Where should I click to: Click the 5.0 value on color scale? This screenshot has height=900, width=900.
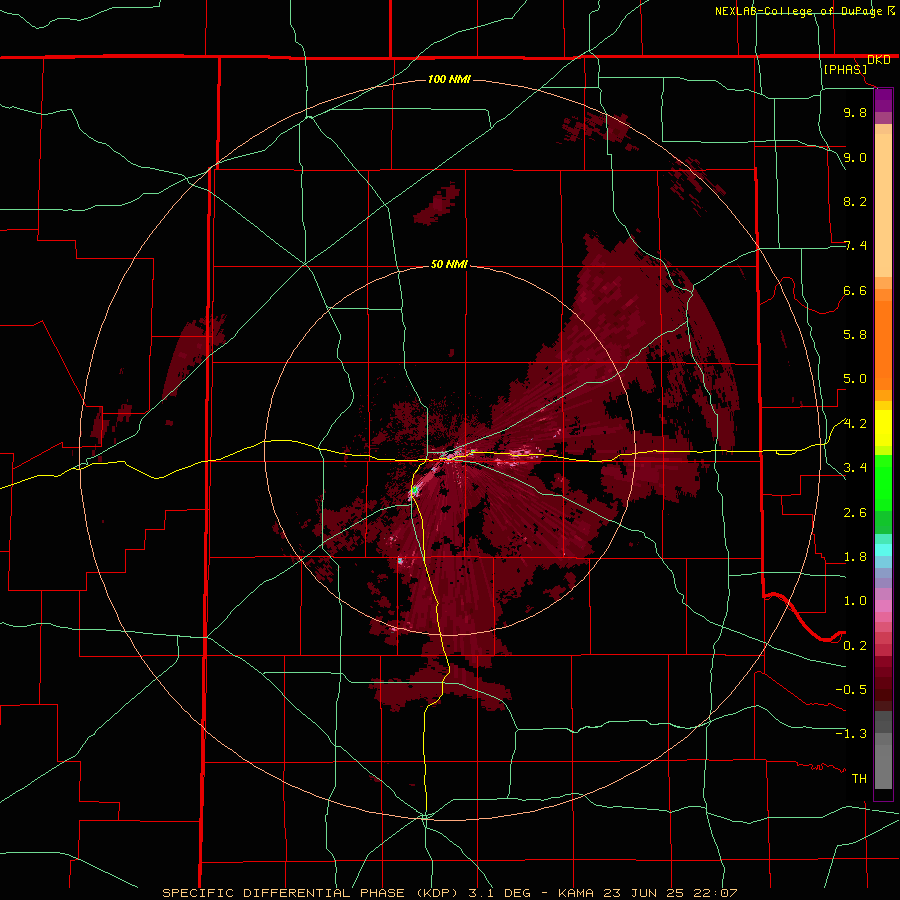[x=855, y=379]
